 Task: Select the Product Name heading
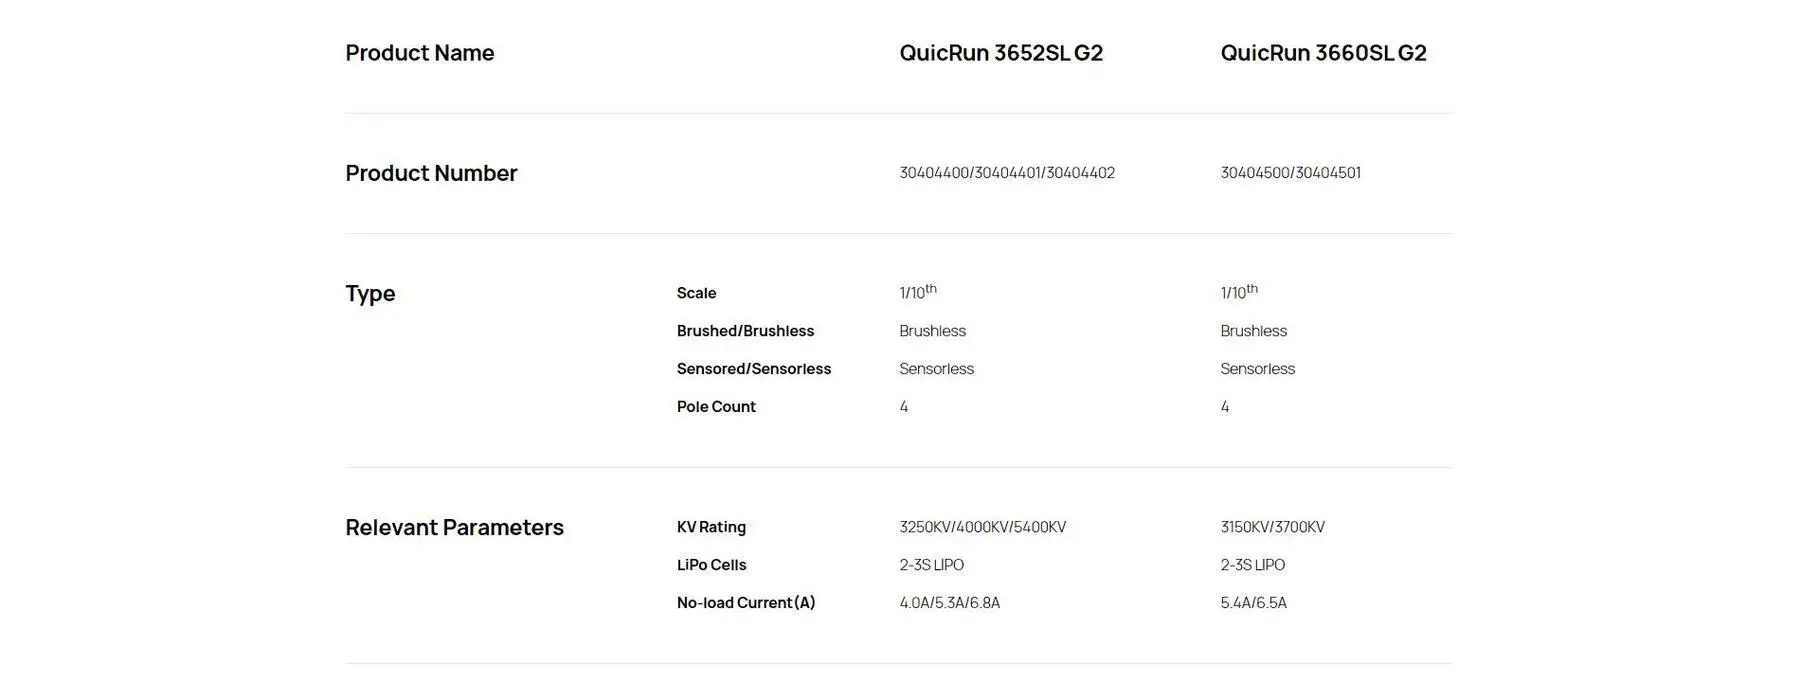tap(420, 53)
